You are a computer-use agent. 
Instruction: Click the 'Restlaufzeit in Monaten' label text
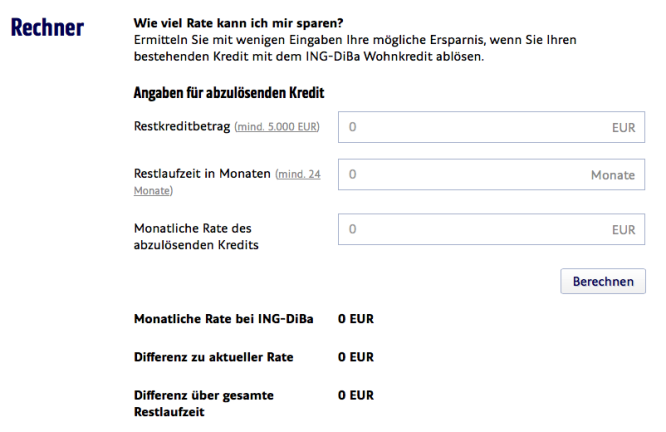202,174
